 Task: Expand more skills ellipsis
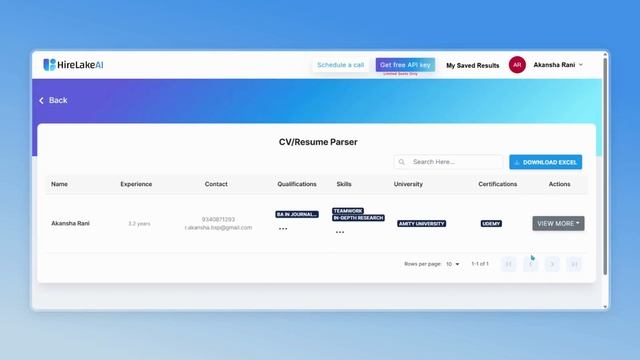coord(340,232)
